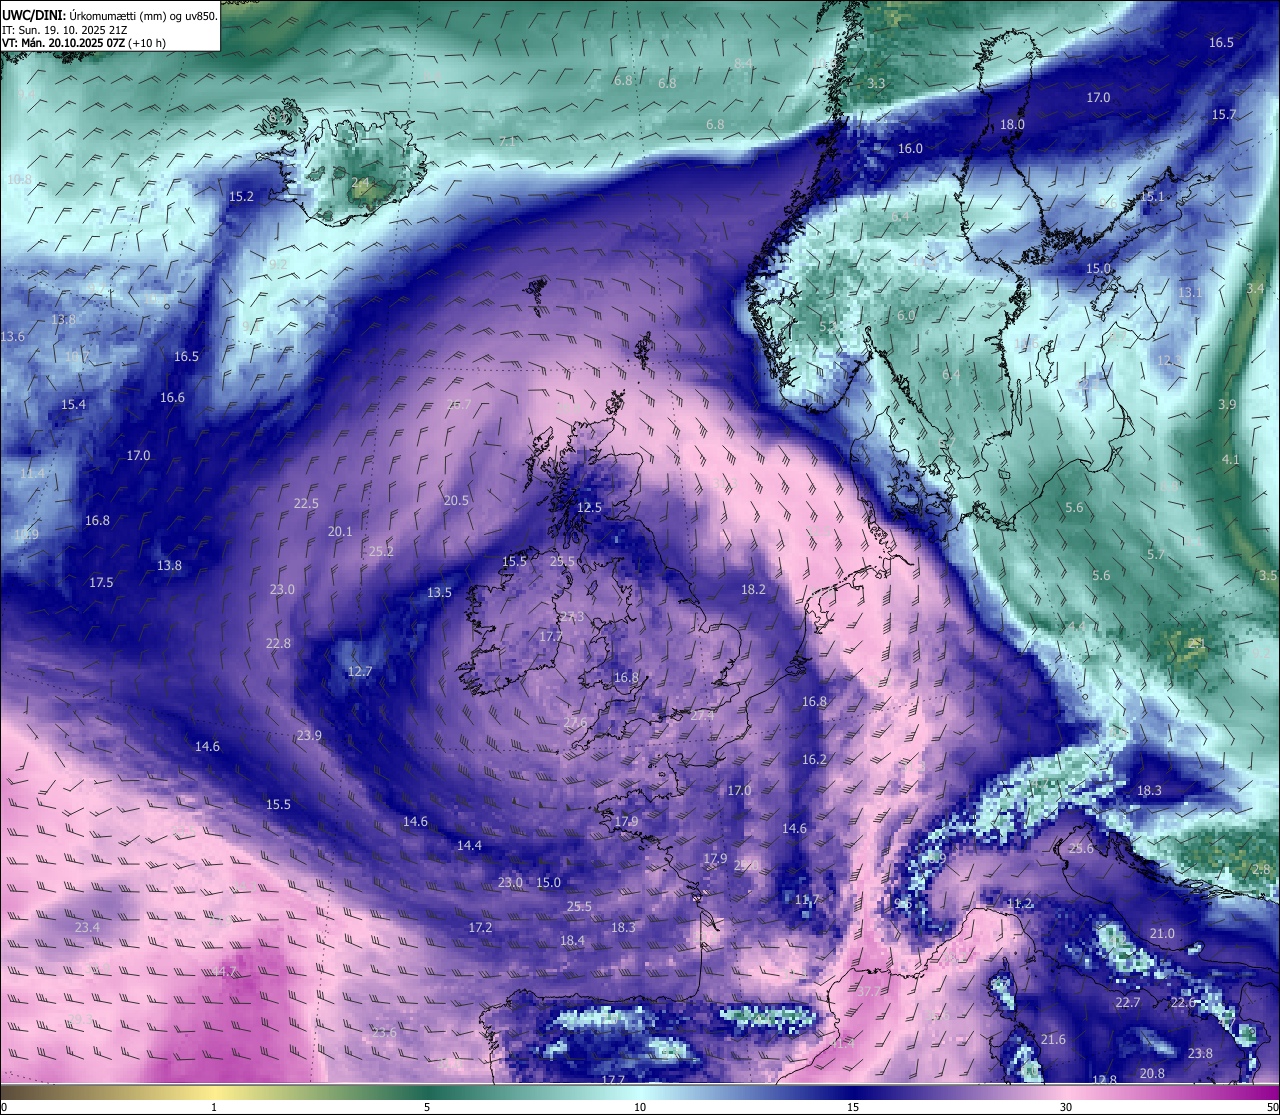Click the 20.1 value in the Atlantic
Screen dimensions: 1280x1115
[340, 532]
